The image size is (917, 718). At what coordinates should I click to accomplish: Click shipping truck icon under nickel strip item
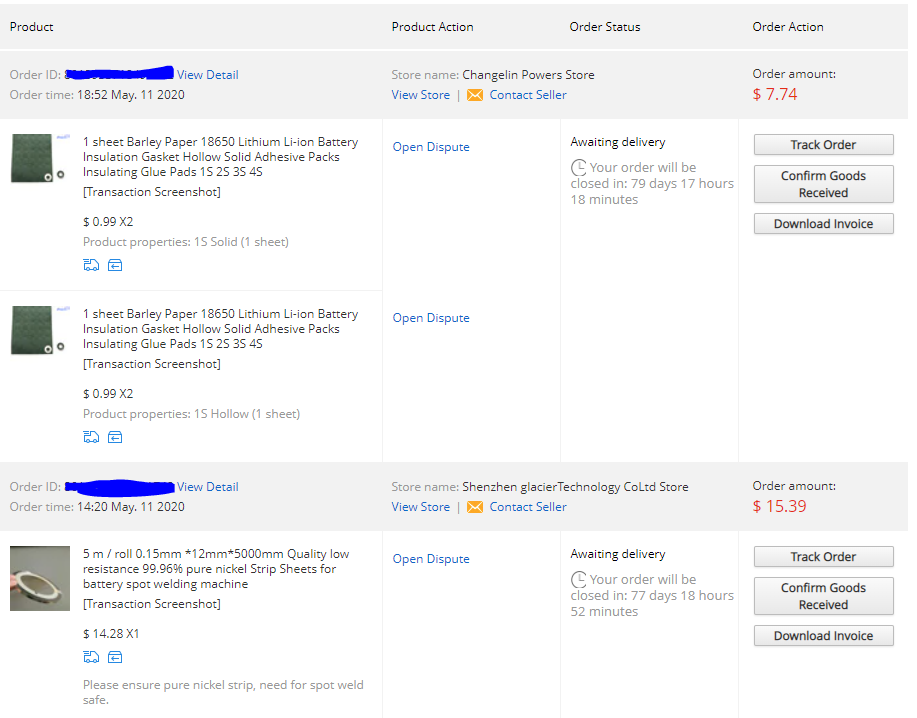coord(91,657)
